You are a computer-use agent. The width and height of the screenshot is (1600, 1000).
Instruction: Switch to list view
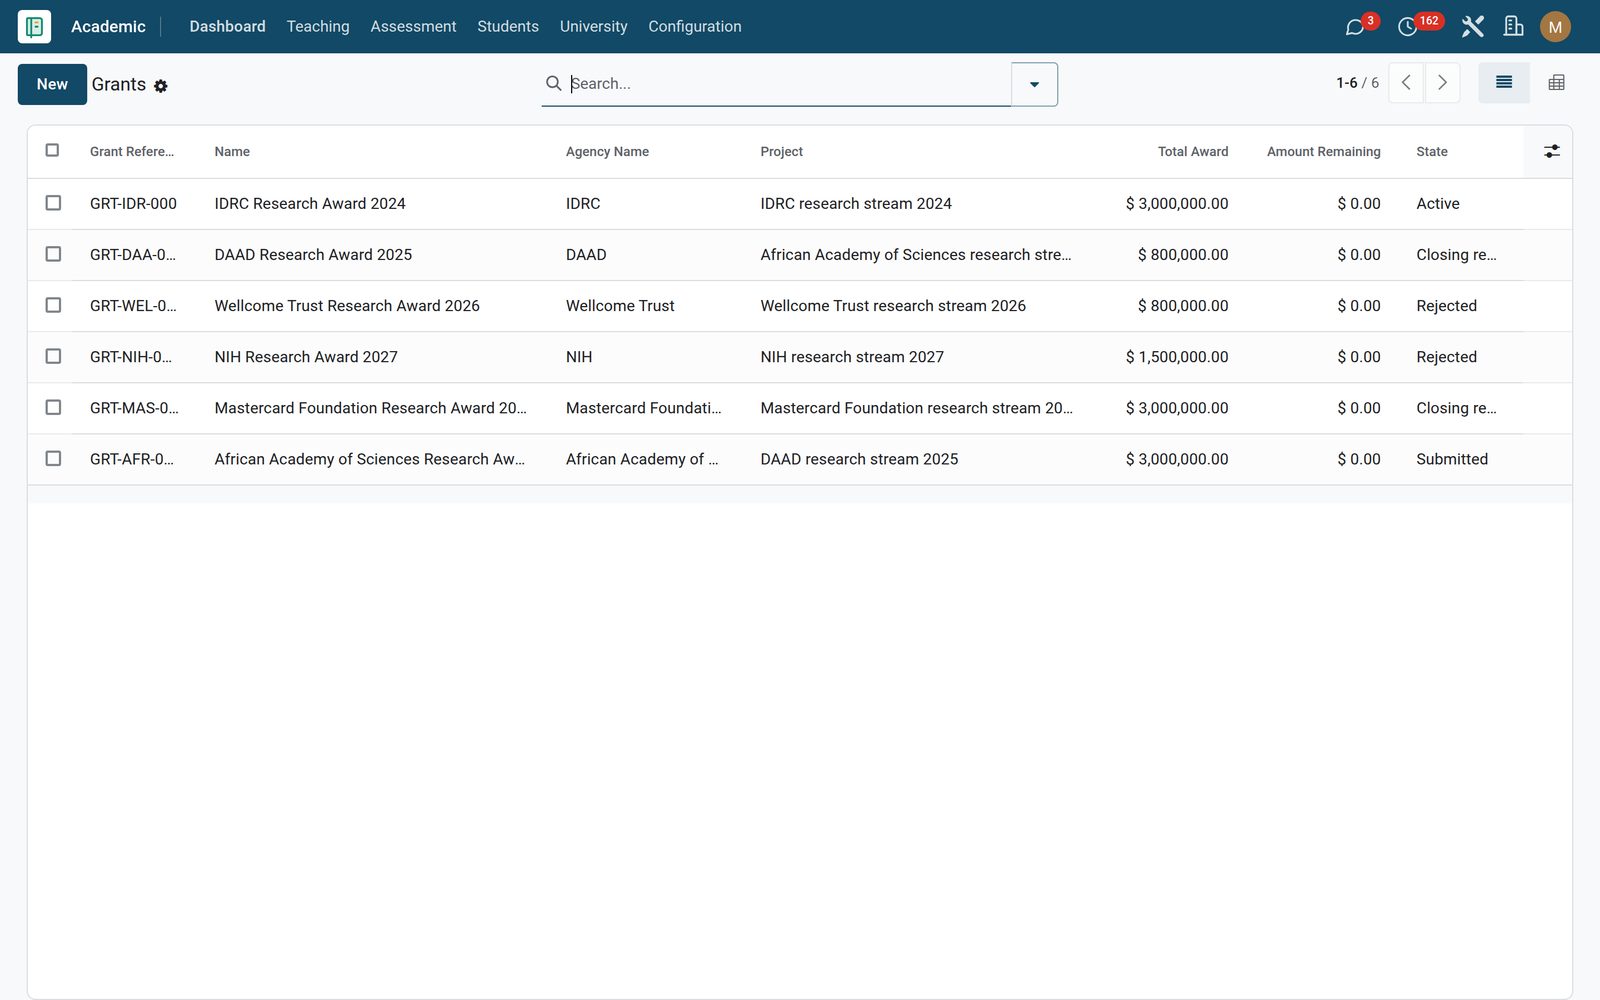pos(1504,83)
